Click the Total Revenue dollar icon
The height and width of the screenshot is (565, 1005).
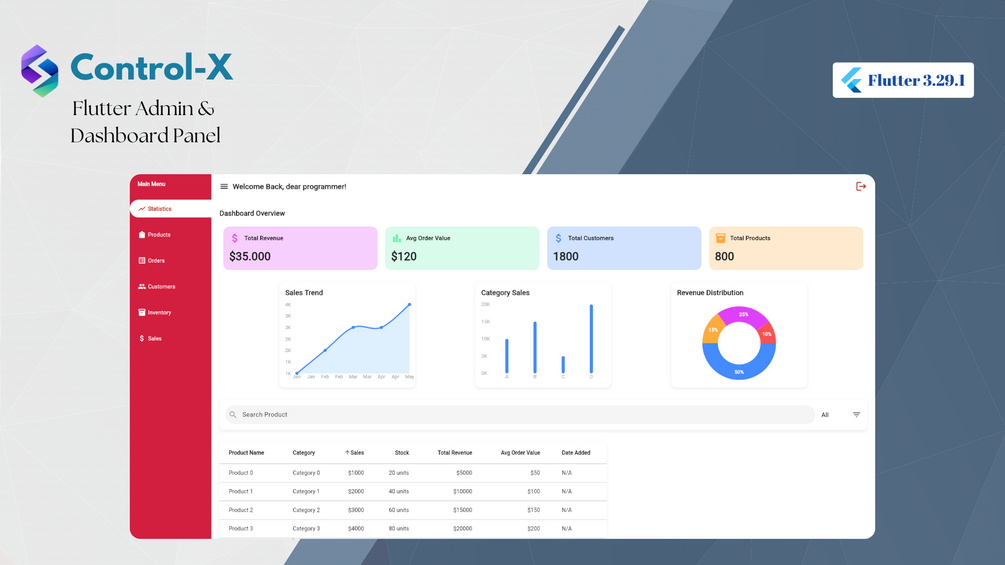[x=235, y=238]
